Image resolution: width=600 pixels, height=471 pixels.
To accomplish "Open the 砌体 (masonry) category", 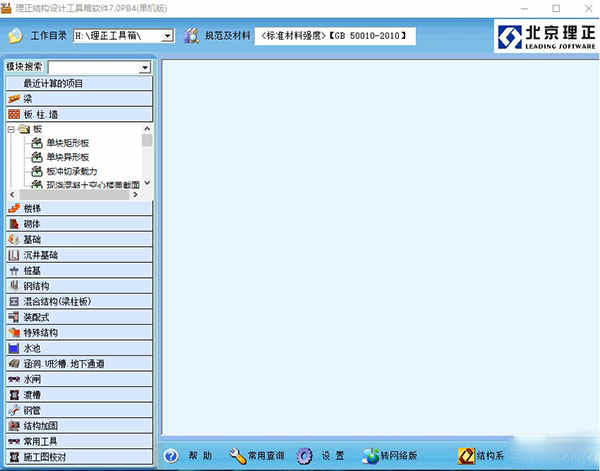I will 79,224.
